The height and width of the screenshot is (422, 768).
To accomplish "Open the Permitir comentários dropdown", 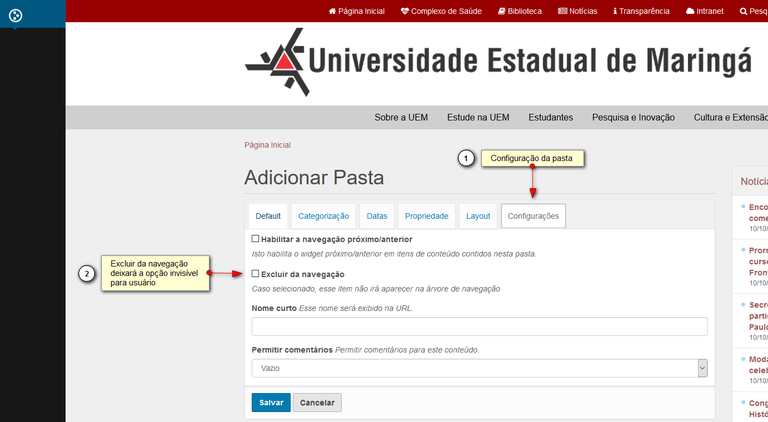I will (x=479, y=368).
